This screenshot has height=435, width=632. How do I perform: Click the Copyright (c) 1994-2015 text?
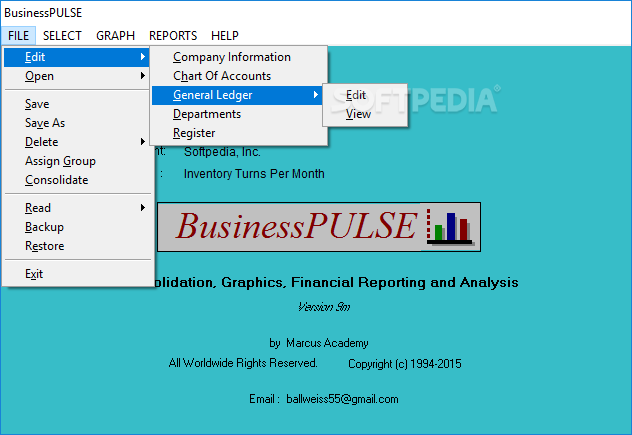coord(405,364)
